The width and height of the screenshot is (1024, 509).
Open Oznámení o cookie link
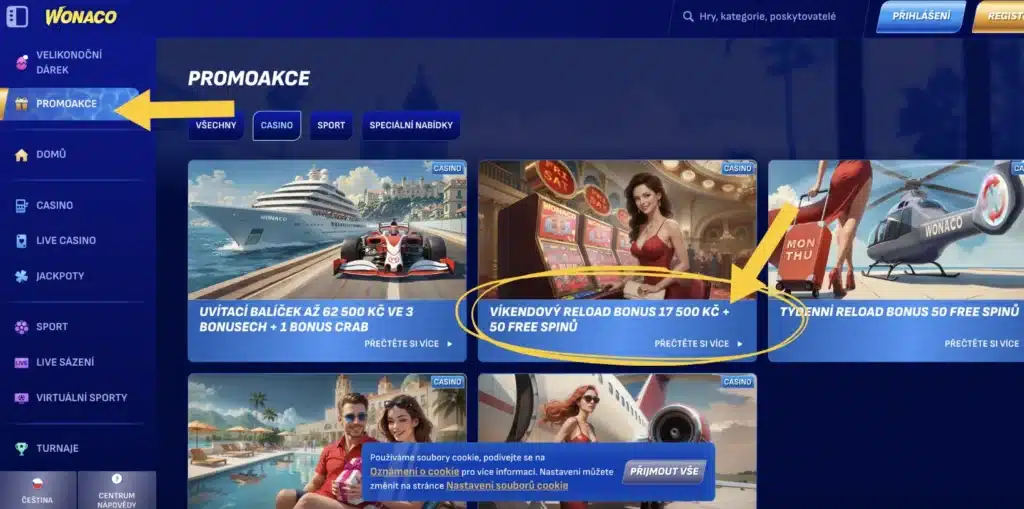tap(414, 471)
